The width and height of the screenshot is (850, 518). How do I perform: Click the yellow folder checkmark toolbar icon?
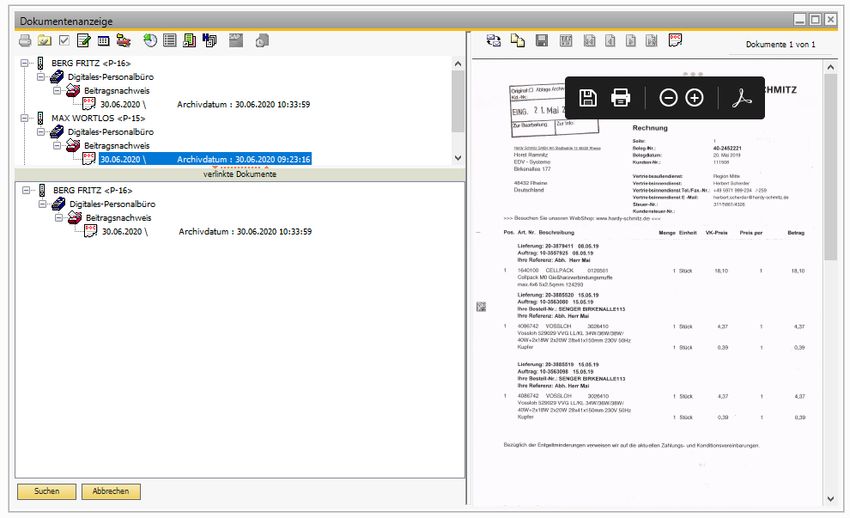[x=44, y=41]
